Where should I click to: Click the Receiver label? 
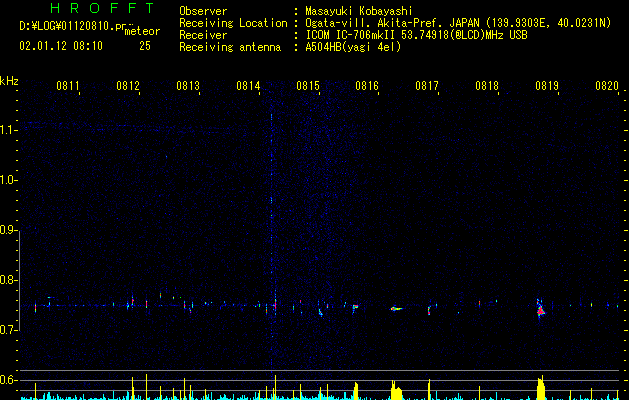(x=203, y=35)
